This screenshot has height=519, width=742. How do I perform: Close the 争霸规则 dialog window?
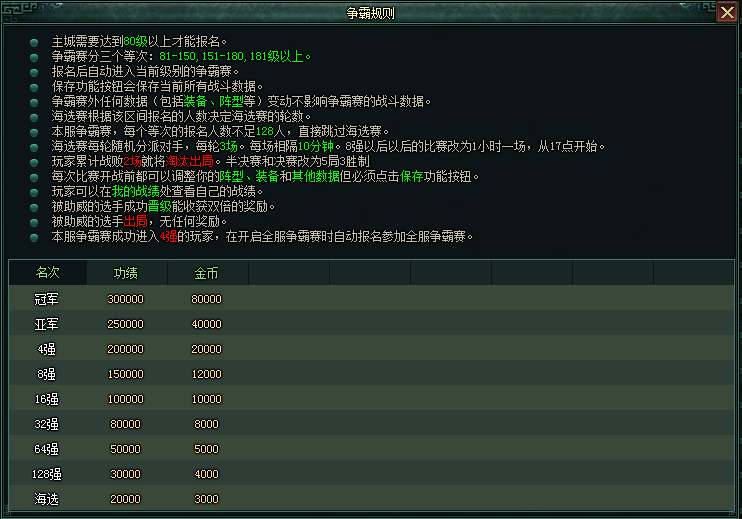coord(727,13)
